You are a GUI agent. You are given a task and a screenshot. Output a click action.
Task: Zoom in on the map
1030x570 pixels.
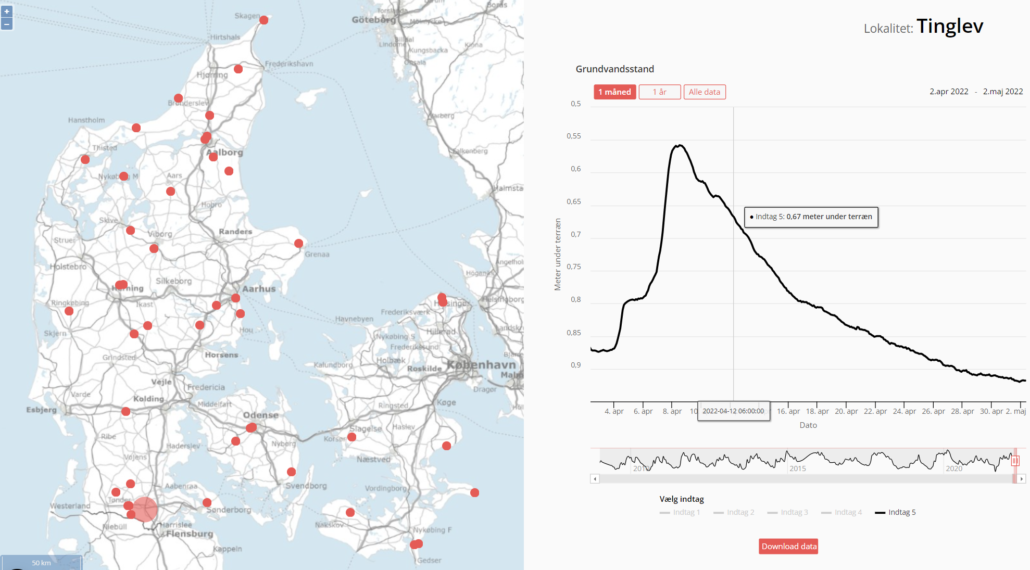(7, 12)
